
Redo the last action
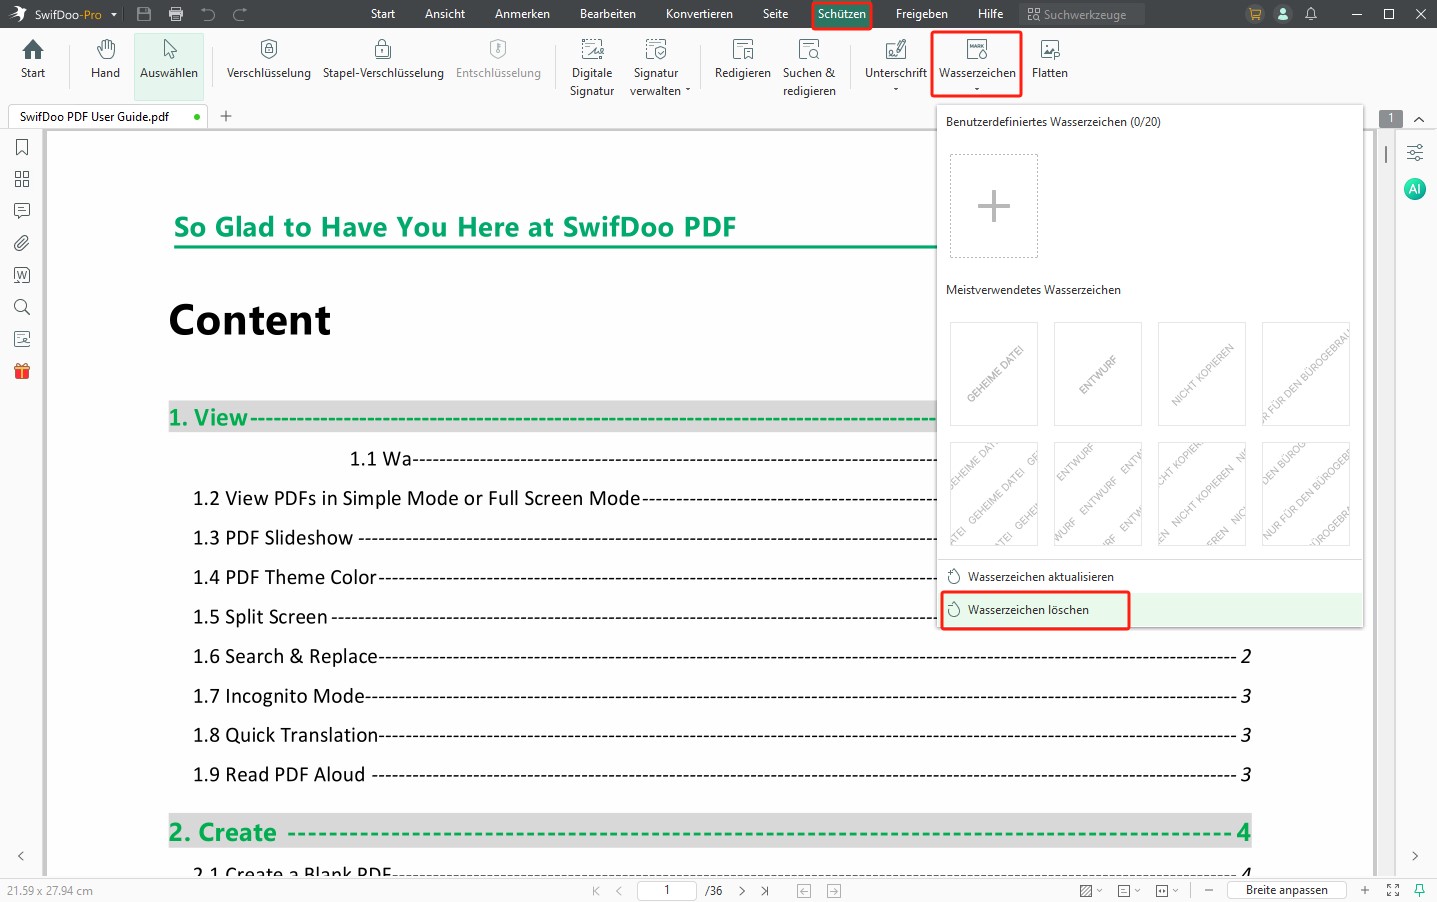pyautogui.click(x=240, y=14)
